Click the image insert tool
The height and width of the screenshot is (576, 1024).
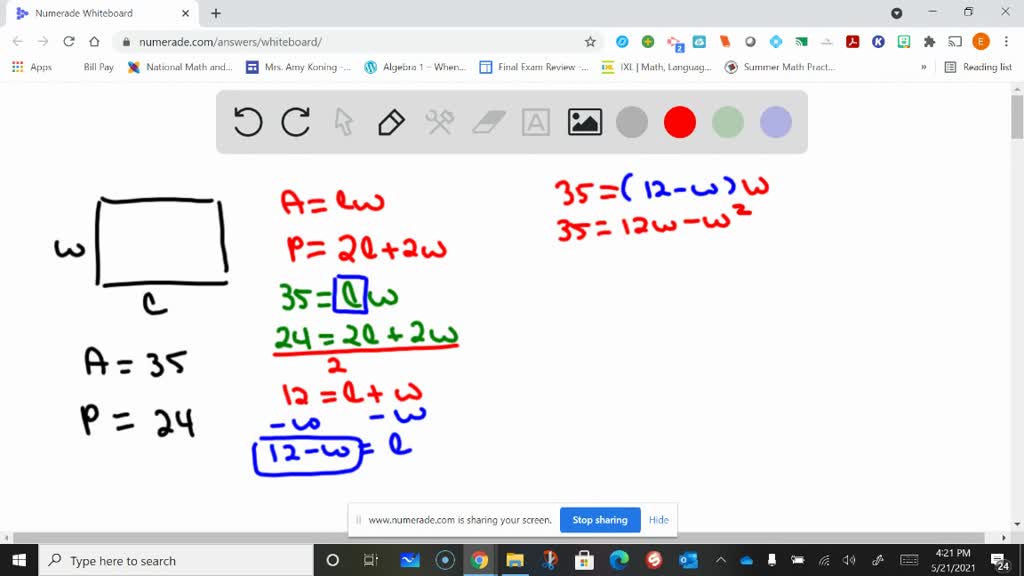pos(584,122)
